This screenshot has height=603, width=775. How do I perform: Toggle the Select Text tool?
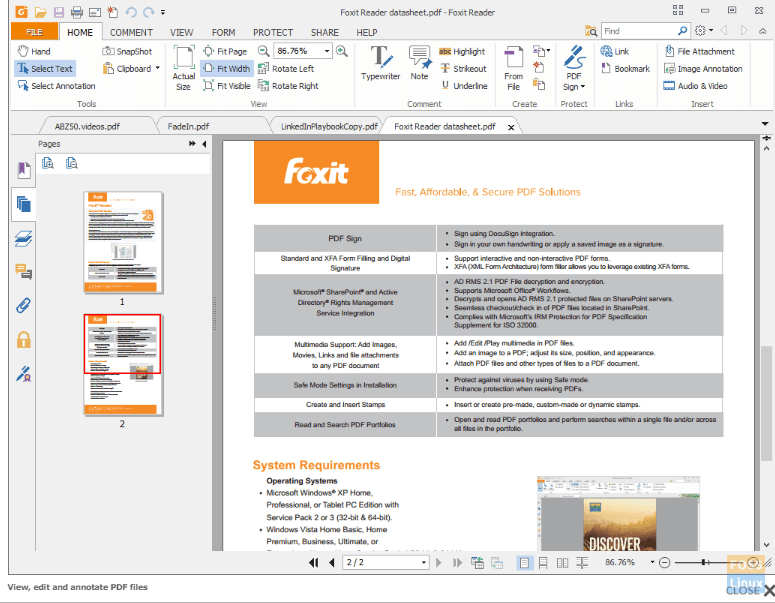click(45, 69)
